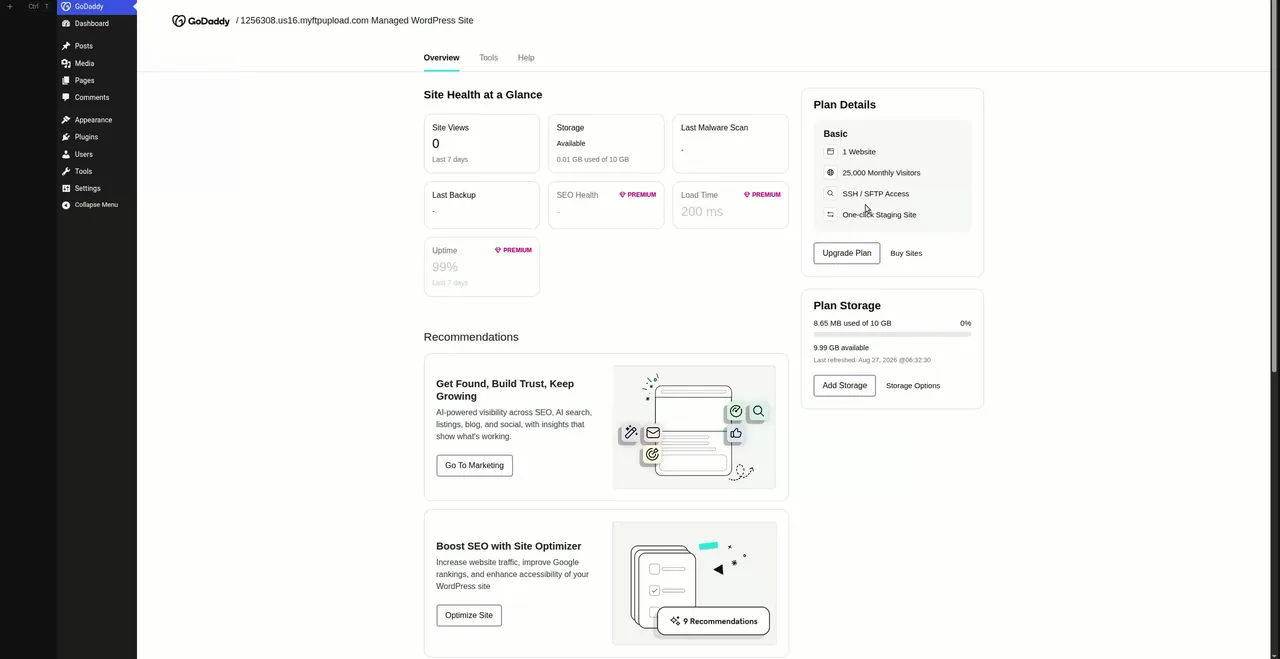1280x659 pixels.
Task: Click the 'Plan Storage' heading
Action: coord(847,306)
